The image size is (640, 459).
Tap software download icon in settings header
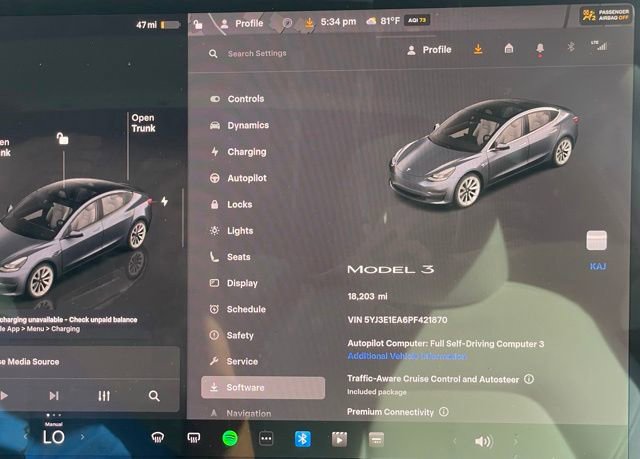[478, 49]
